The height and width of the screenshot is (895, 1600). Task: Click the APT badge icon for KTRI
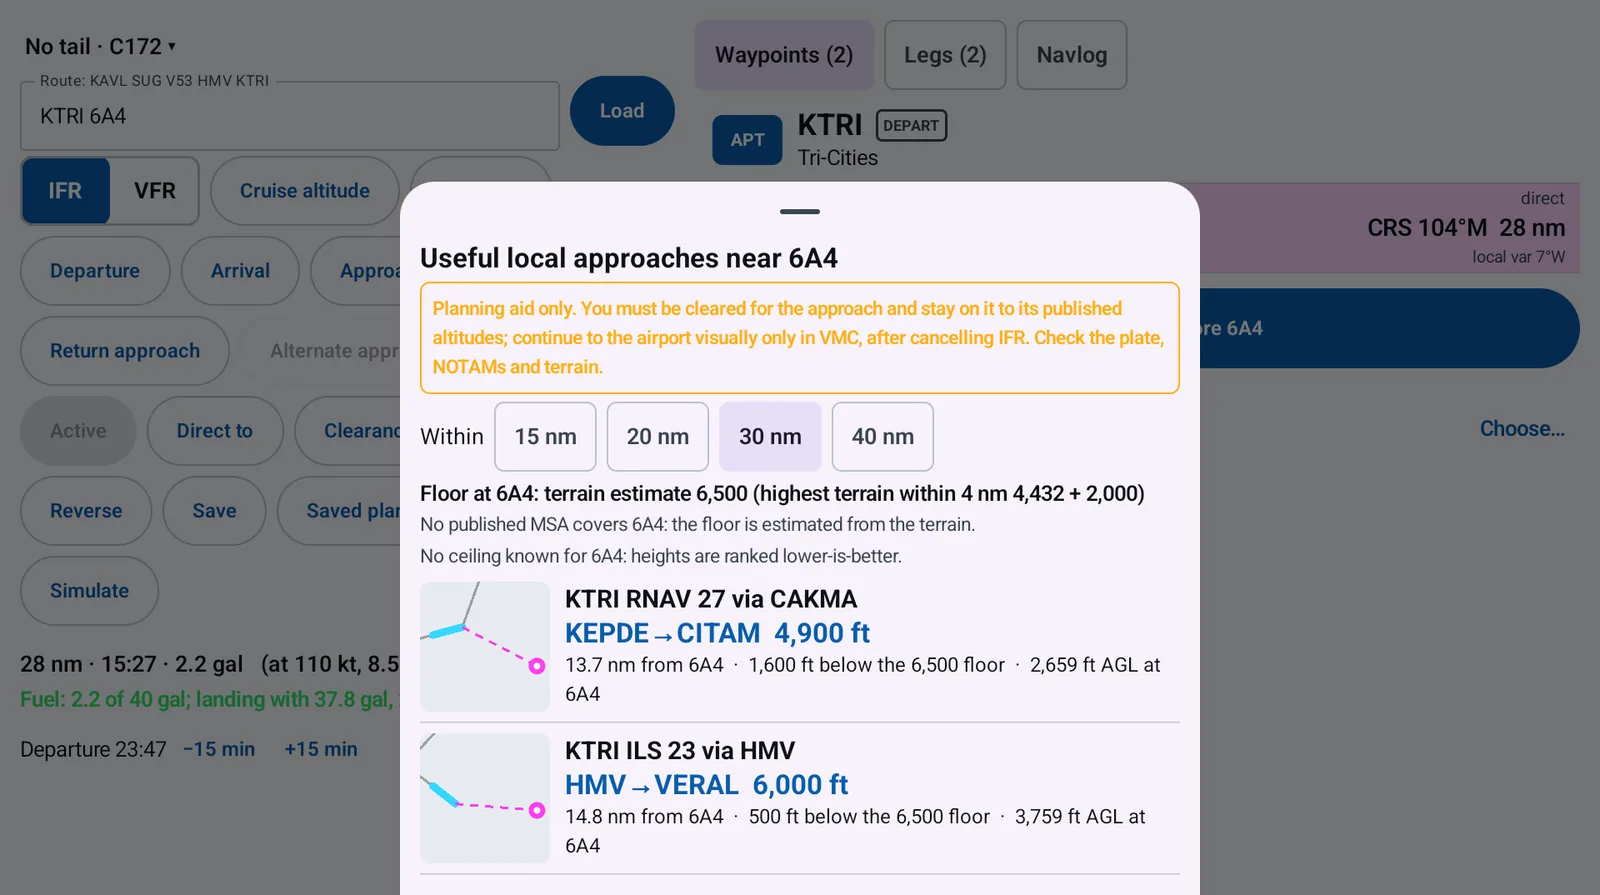(x=747, y=140)
